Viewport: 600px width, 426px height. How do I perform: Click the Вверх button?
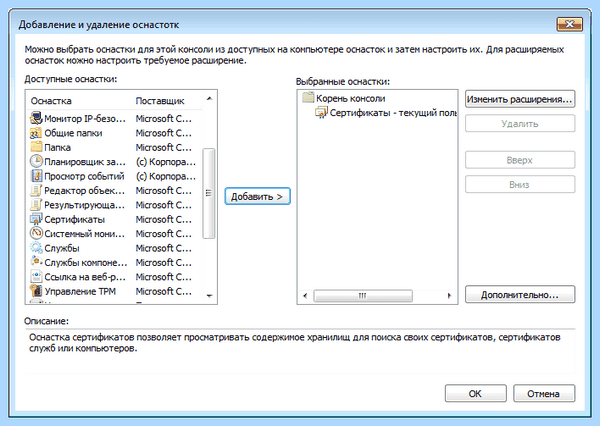pos(520,160)
